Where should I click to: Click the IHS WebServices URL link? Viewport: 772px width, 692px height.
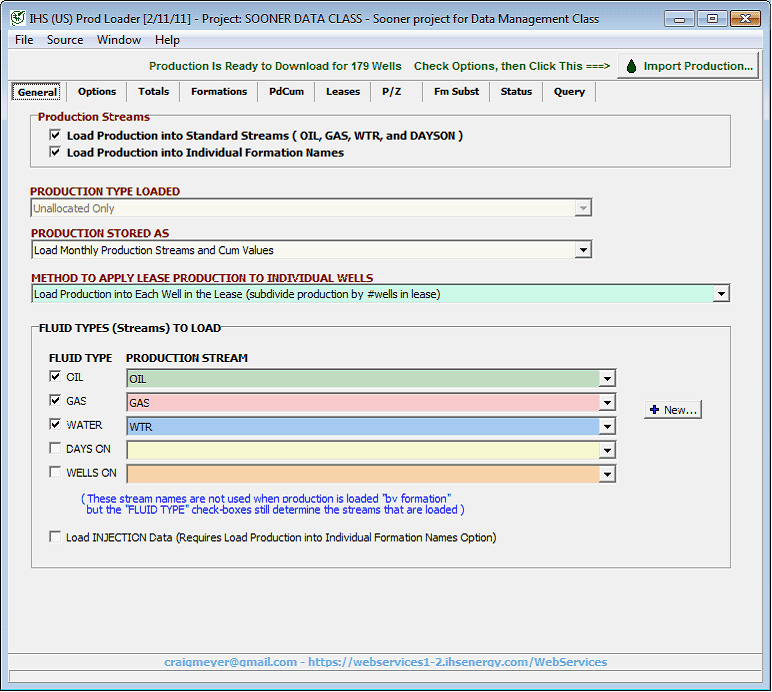point(457,662)
